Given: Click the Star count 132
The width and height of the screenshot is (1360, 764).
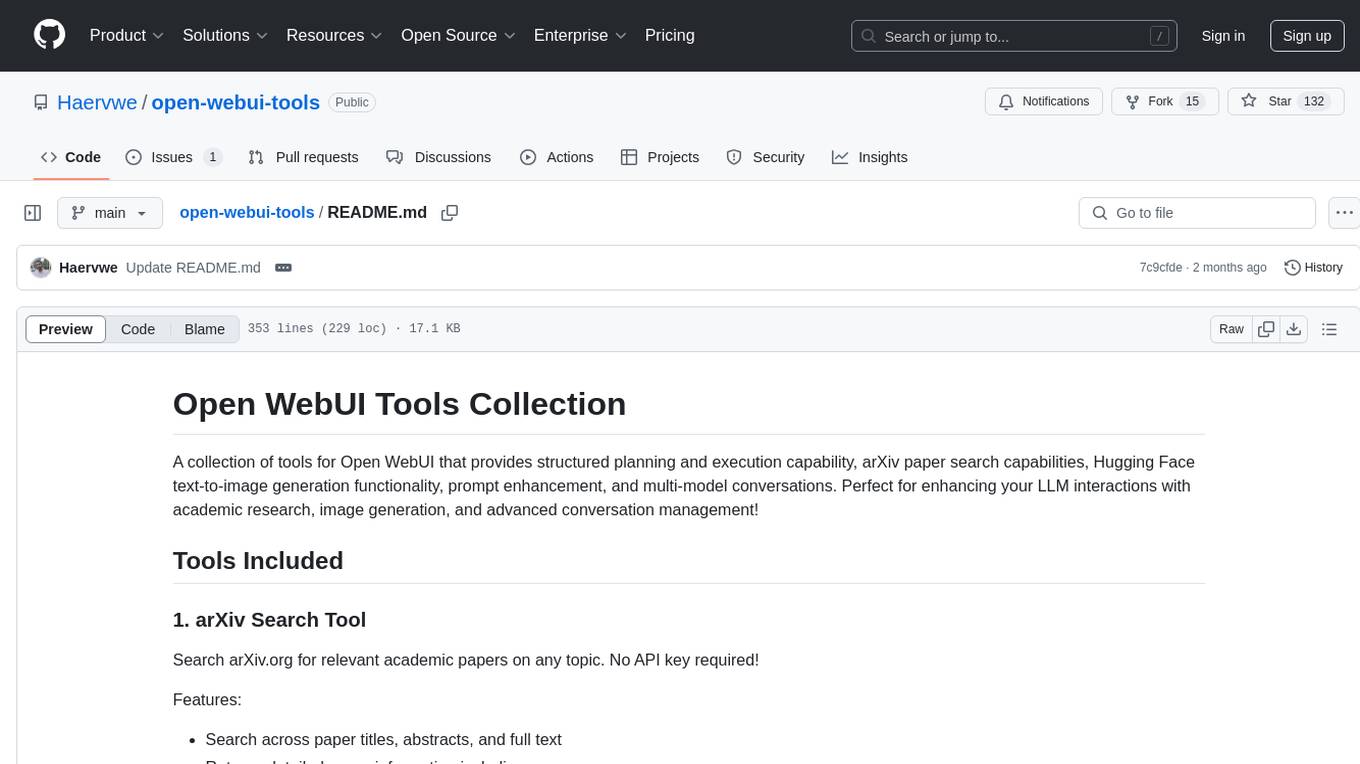Looking at the screenshot, I should [x=1314, y=102].
